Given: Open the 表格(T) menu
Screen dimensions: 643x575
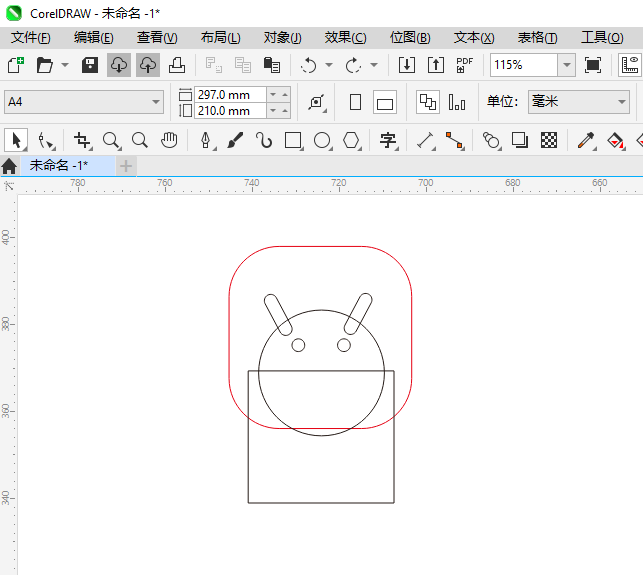Looking at the screenshot, I should [x=538, y=38].
